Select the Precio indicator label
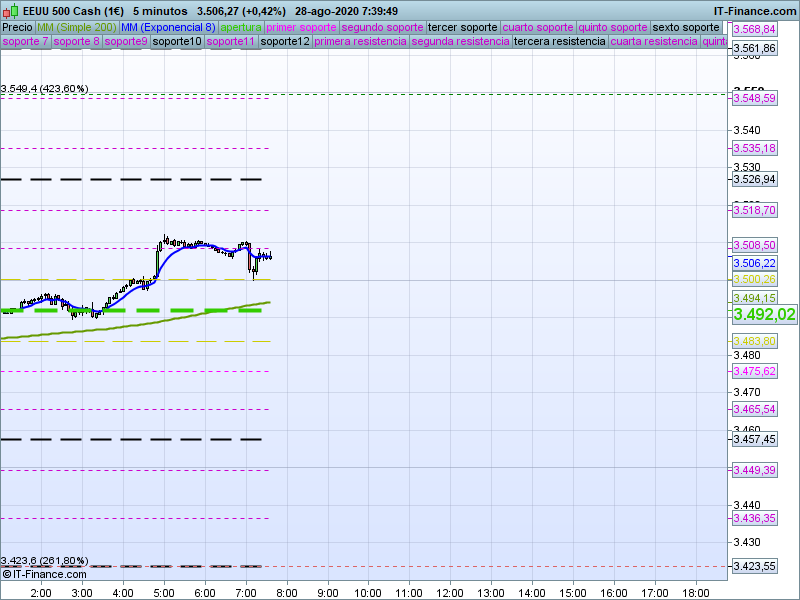 coord(17,27)
